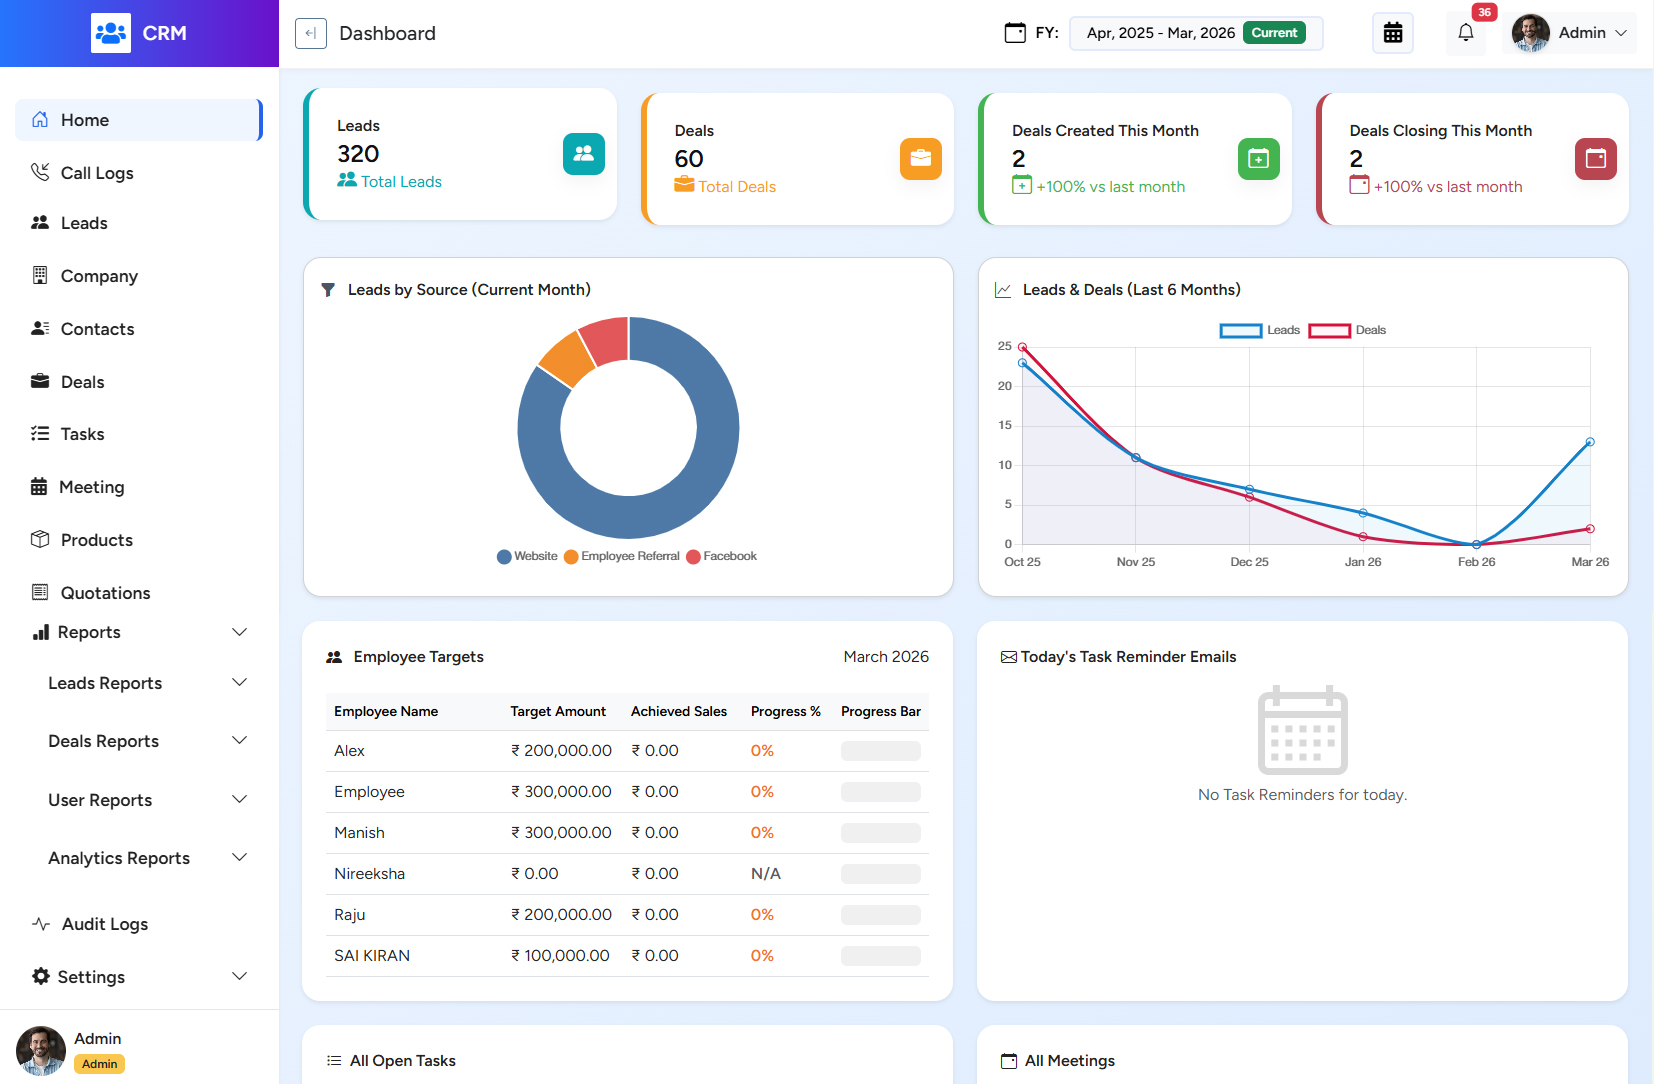1654x1084 pixels.
Task: Toggle the Leads series in the legend
Action: [1258, 329]
